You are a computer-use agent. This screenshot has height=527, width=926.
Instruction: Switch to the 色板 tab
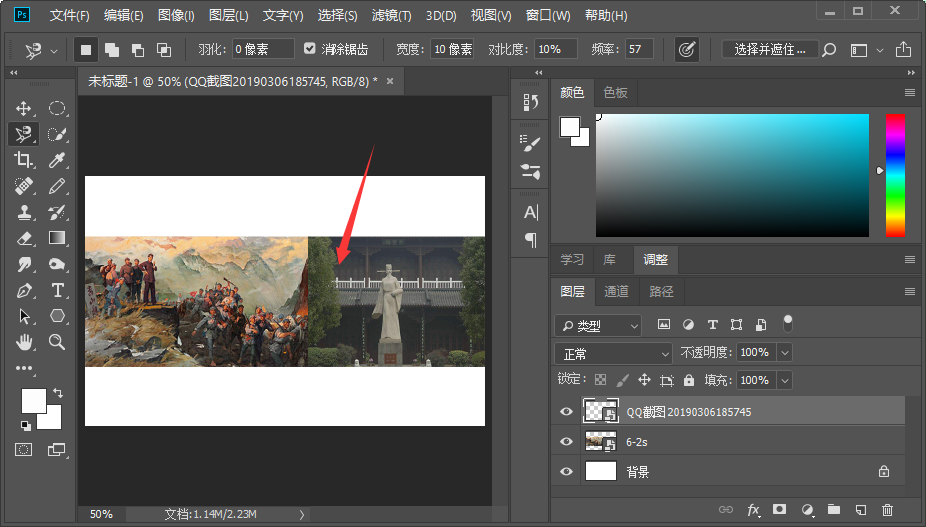(x=615, y=92)
